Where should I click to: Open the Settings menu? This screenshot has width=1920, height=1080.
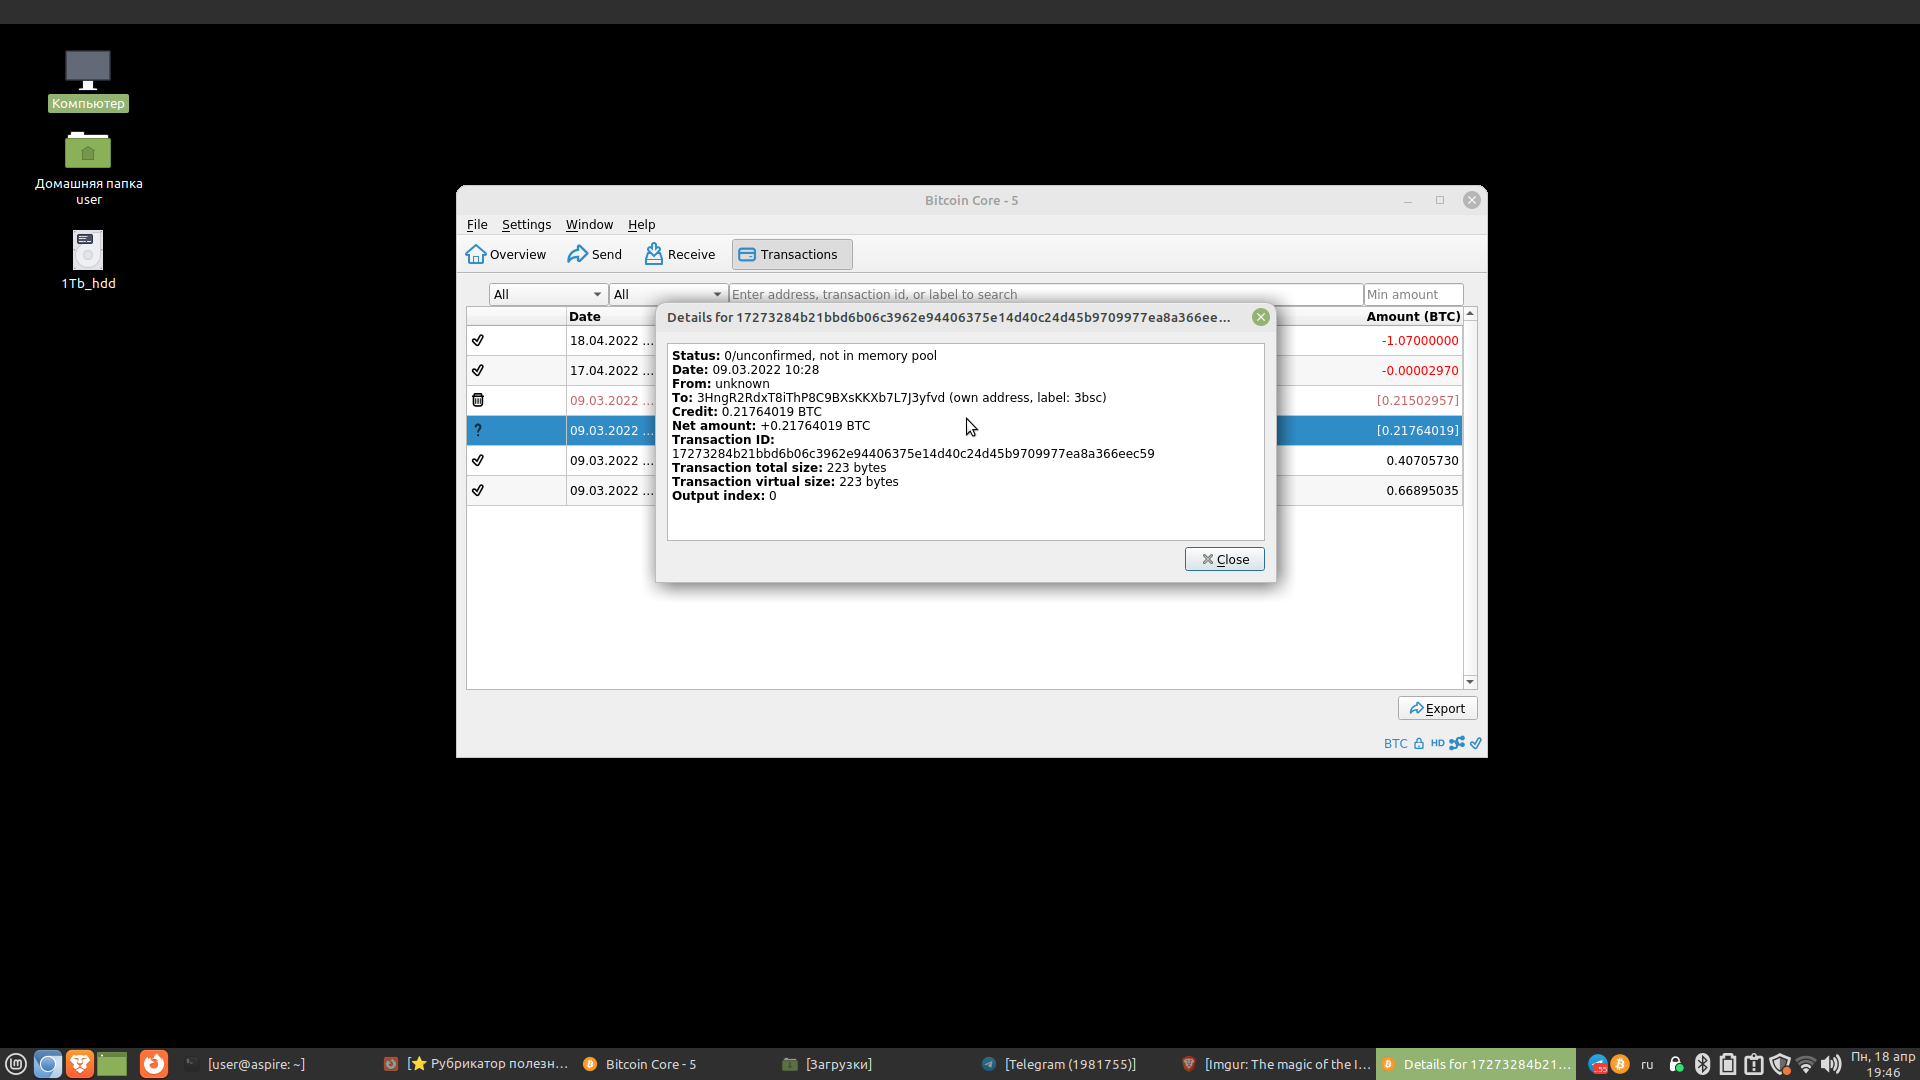click(526, 224)
